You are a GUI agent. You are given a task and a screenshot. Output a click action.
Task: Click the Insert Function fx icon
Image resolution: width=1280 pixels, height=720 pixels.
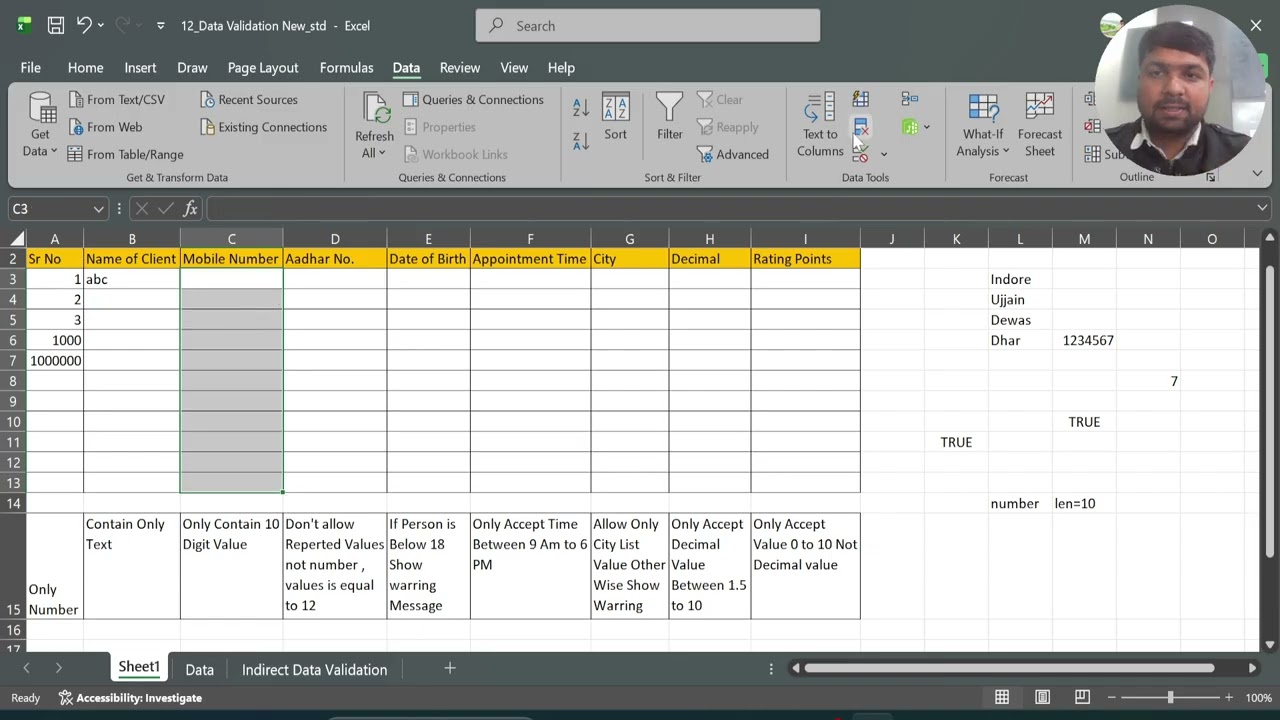click(x=191, y=209)
